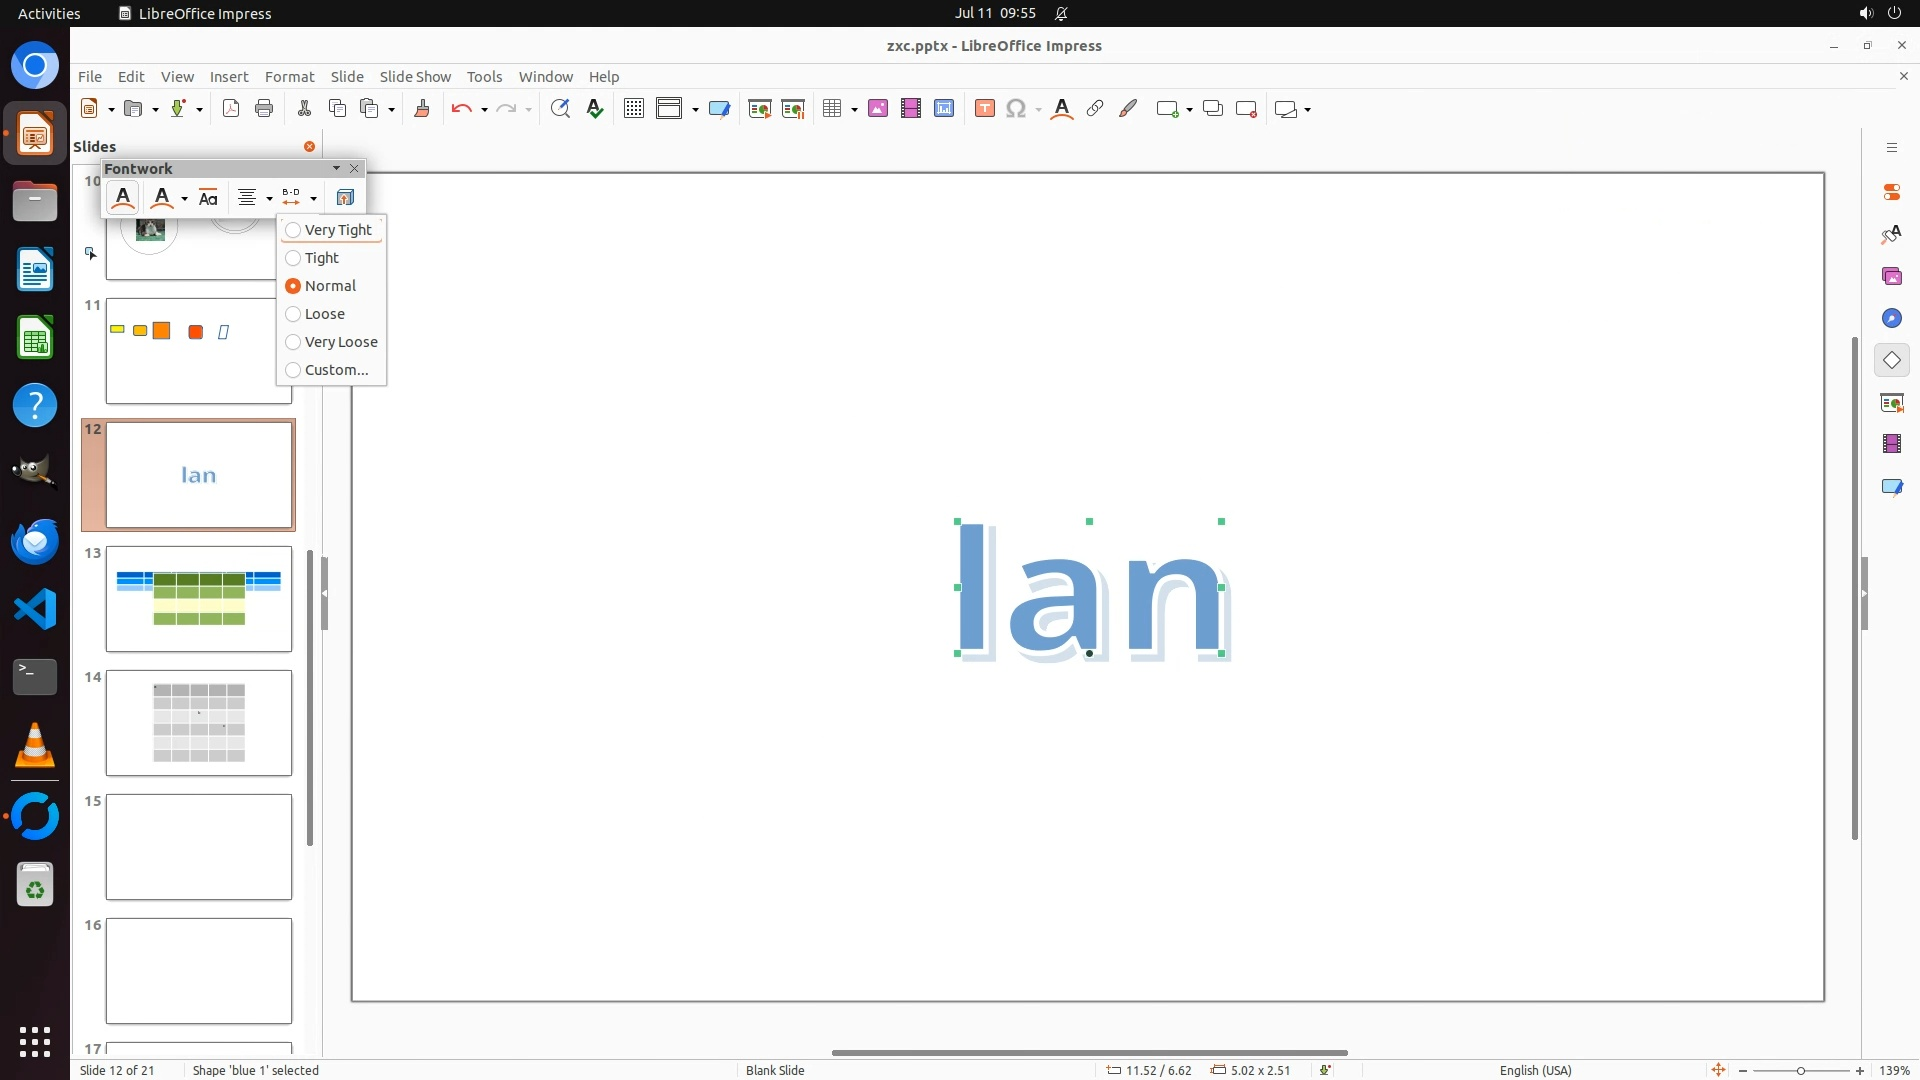The image size is (1920, 1080).
Task: Click English (USA) language in status bar
Action: [1535, 1070]
